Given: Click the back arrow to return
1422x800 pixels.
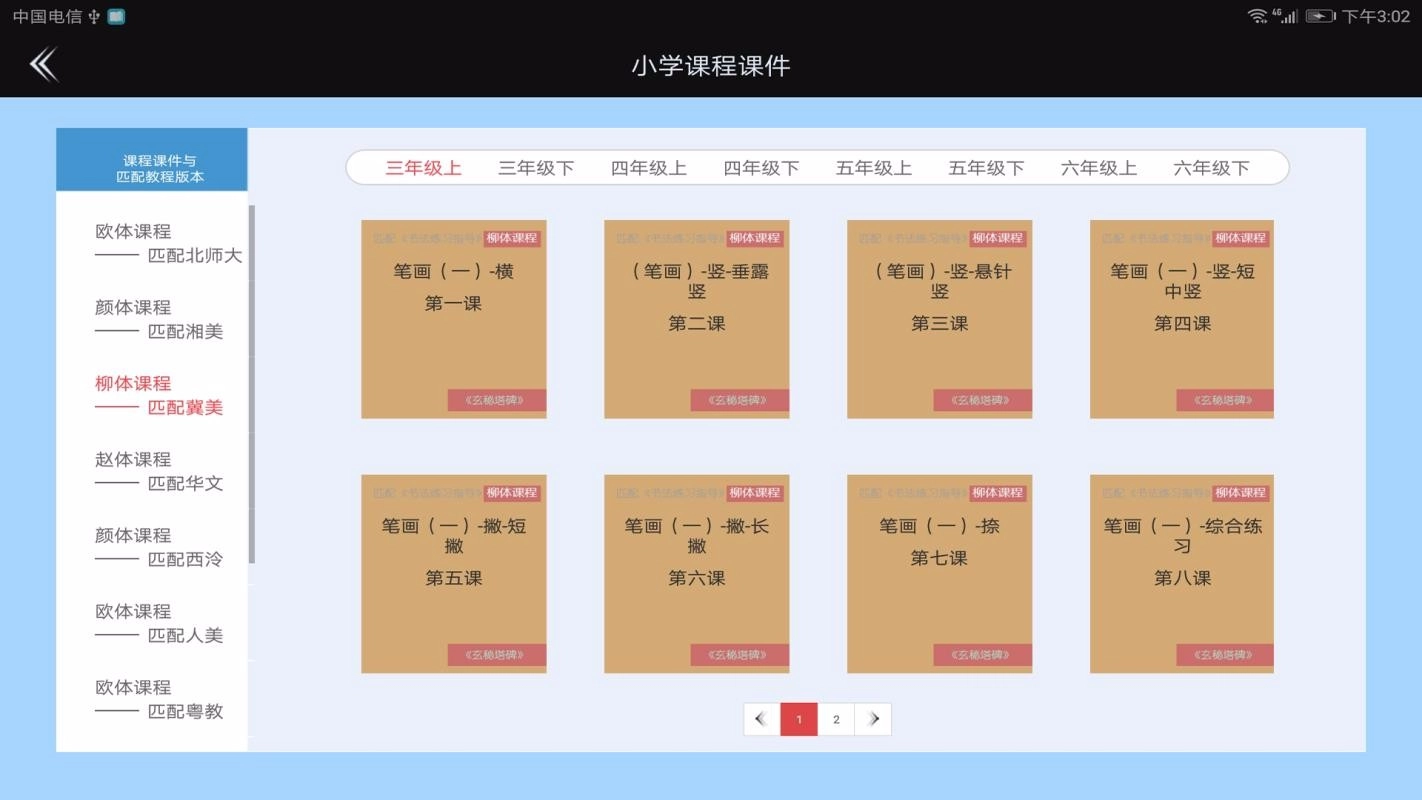Looking at the screenshot, I should point(42,63).
